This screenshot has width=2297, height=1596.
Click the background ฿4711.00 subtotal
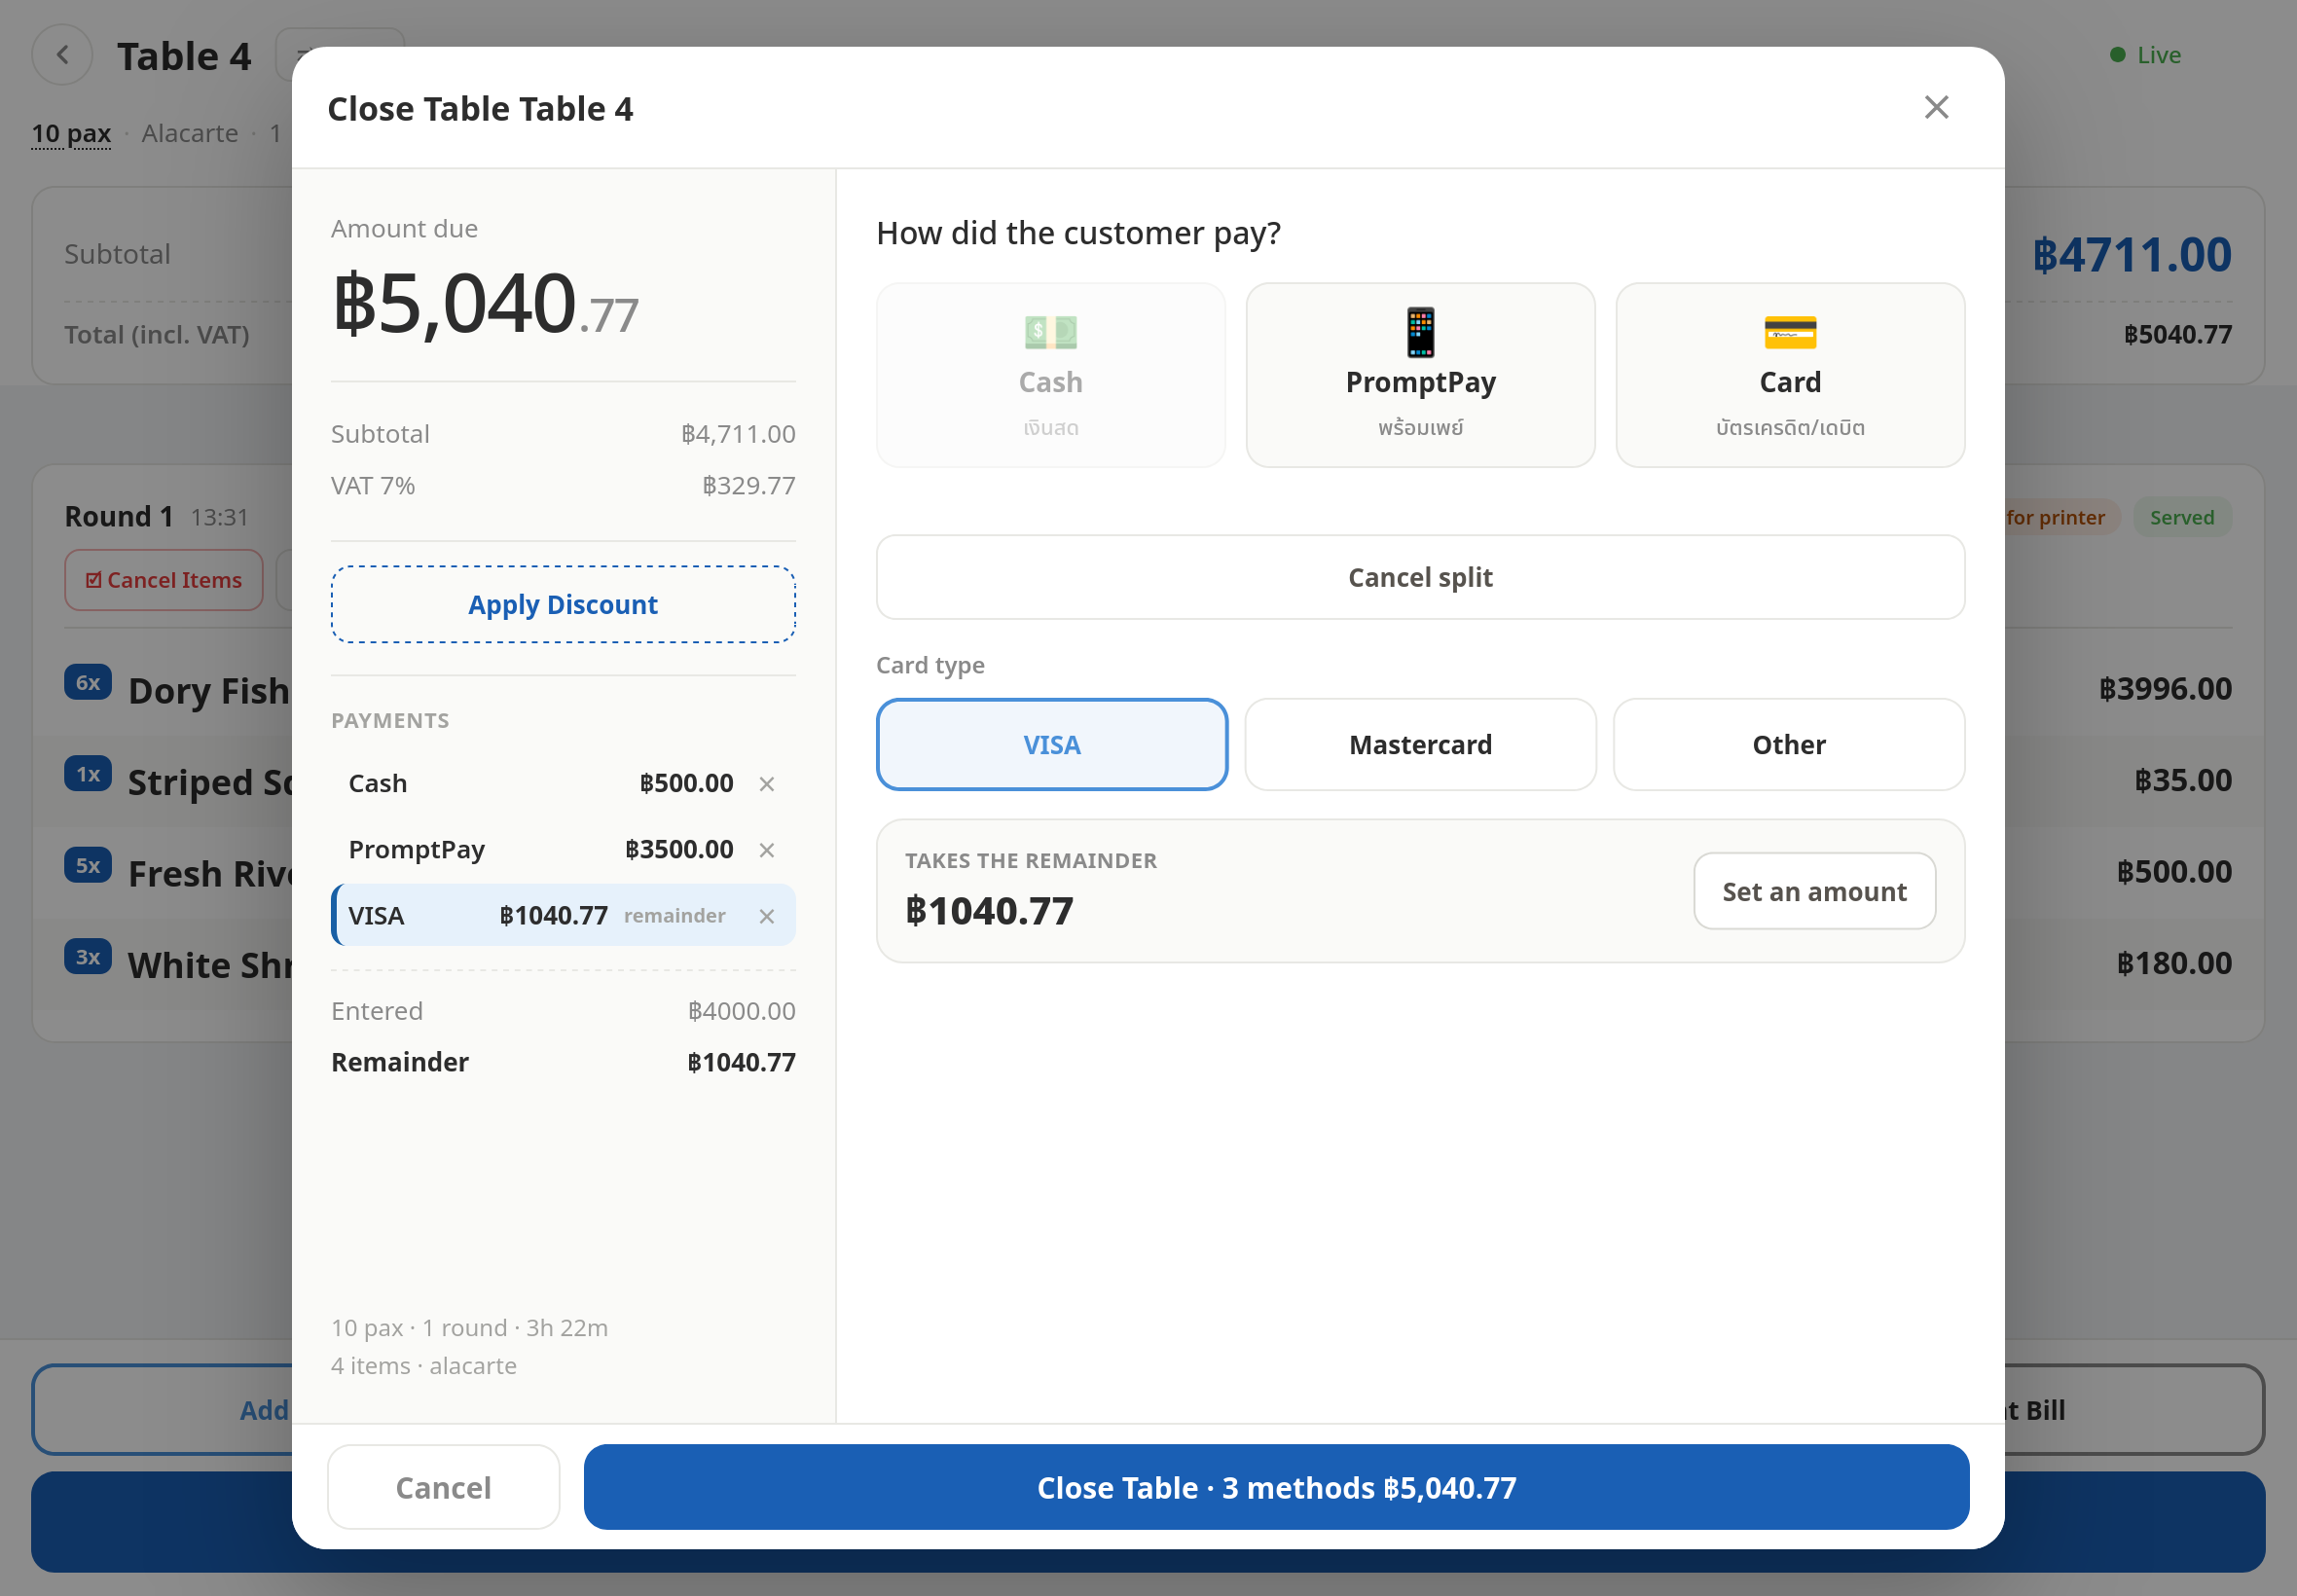click(2132, 254)
